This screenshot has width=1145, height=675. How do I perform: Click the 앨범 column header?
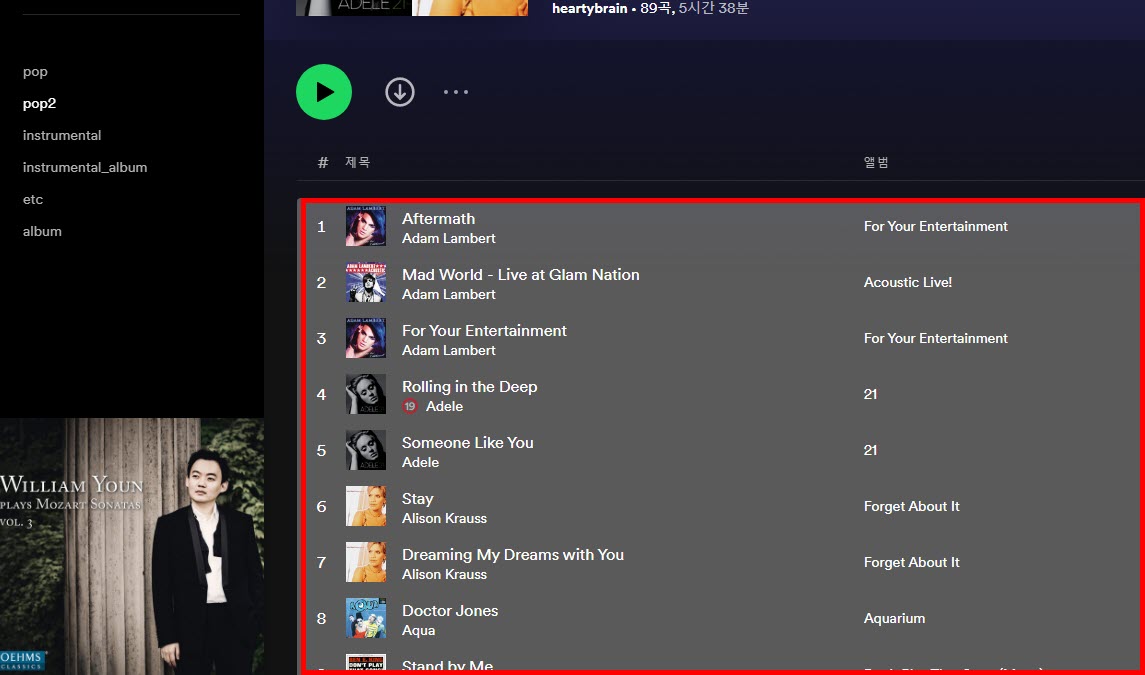point(876,162)
